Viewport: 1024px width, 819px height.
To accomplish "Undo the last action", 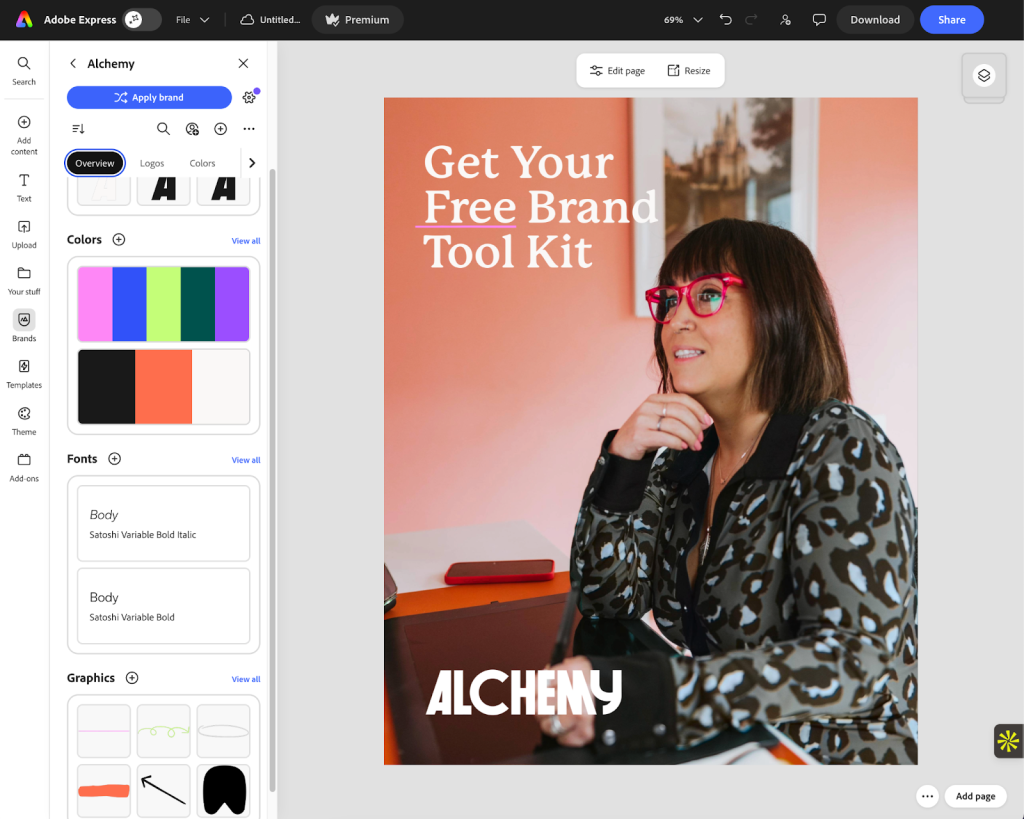I will (x=726, y=20).
